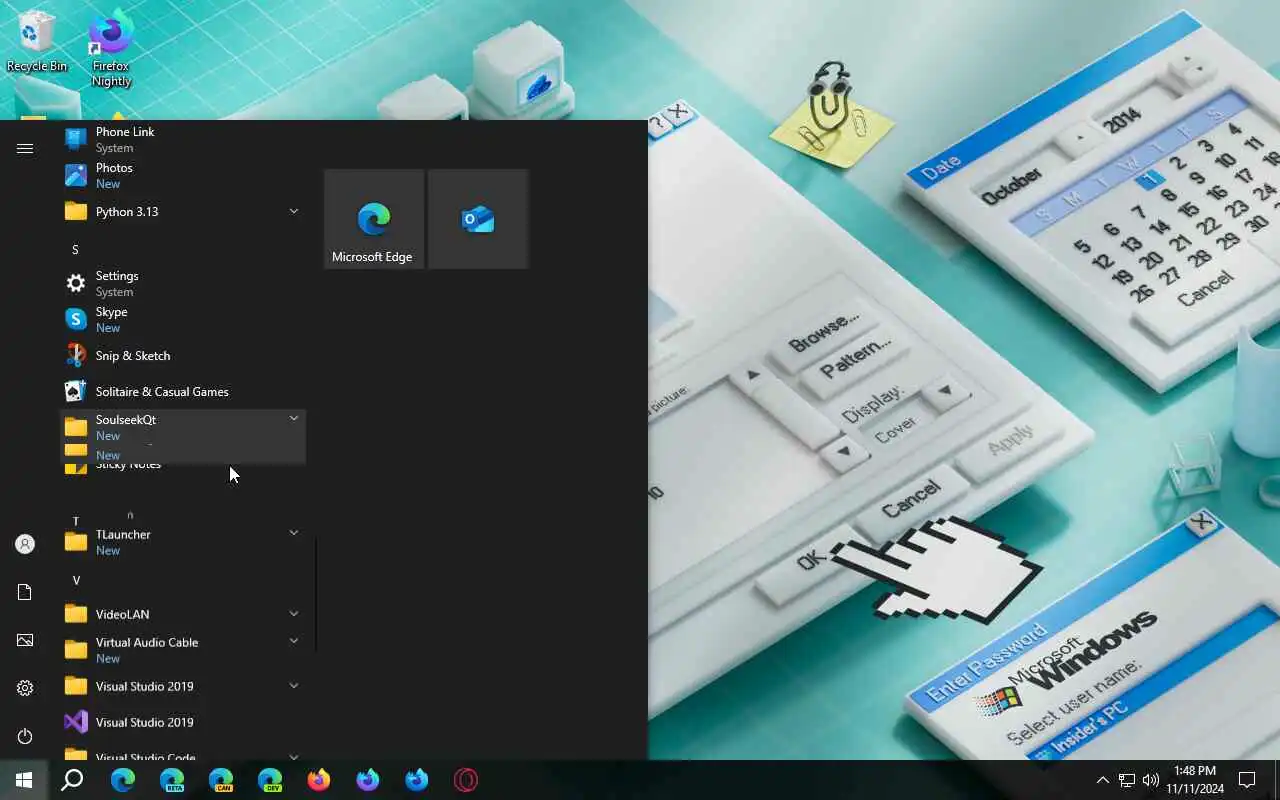Launch the Firefox Nightly desktop shortcut
Viewport: 1280px width, 800px height.
[111, 48]
